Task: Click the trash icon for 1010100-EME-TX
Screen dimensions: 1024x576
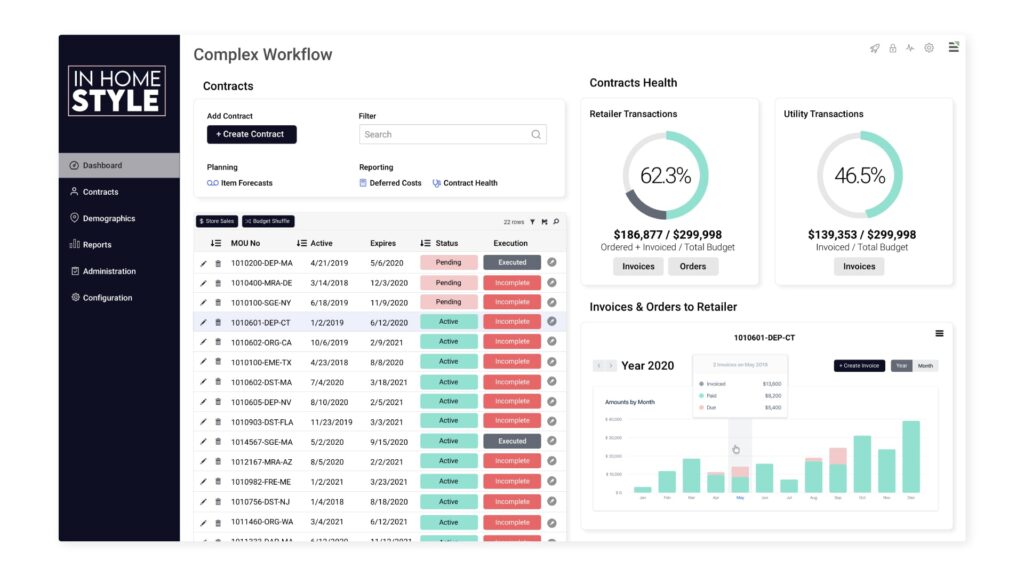Action: coord(218,362)
